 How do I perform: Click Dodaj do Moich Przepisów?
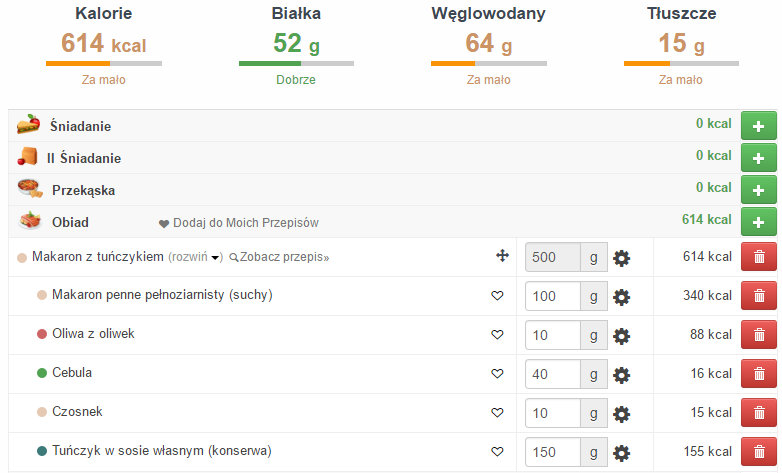coord(238,223)
